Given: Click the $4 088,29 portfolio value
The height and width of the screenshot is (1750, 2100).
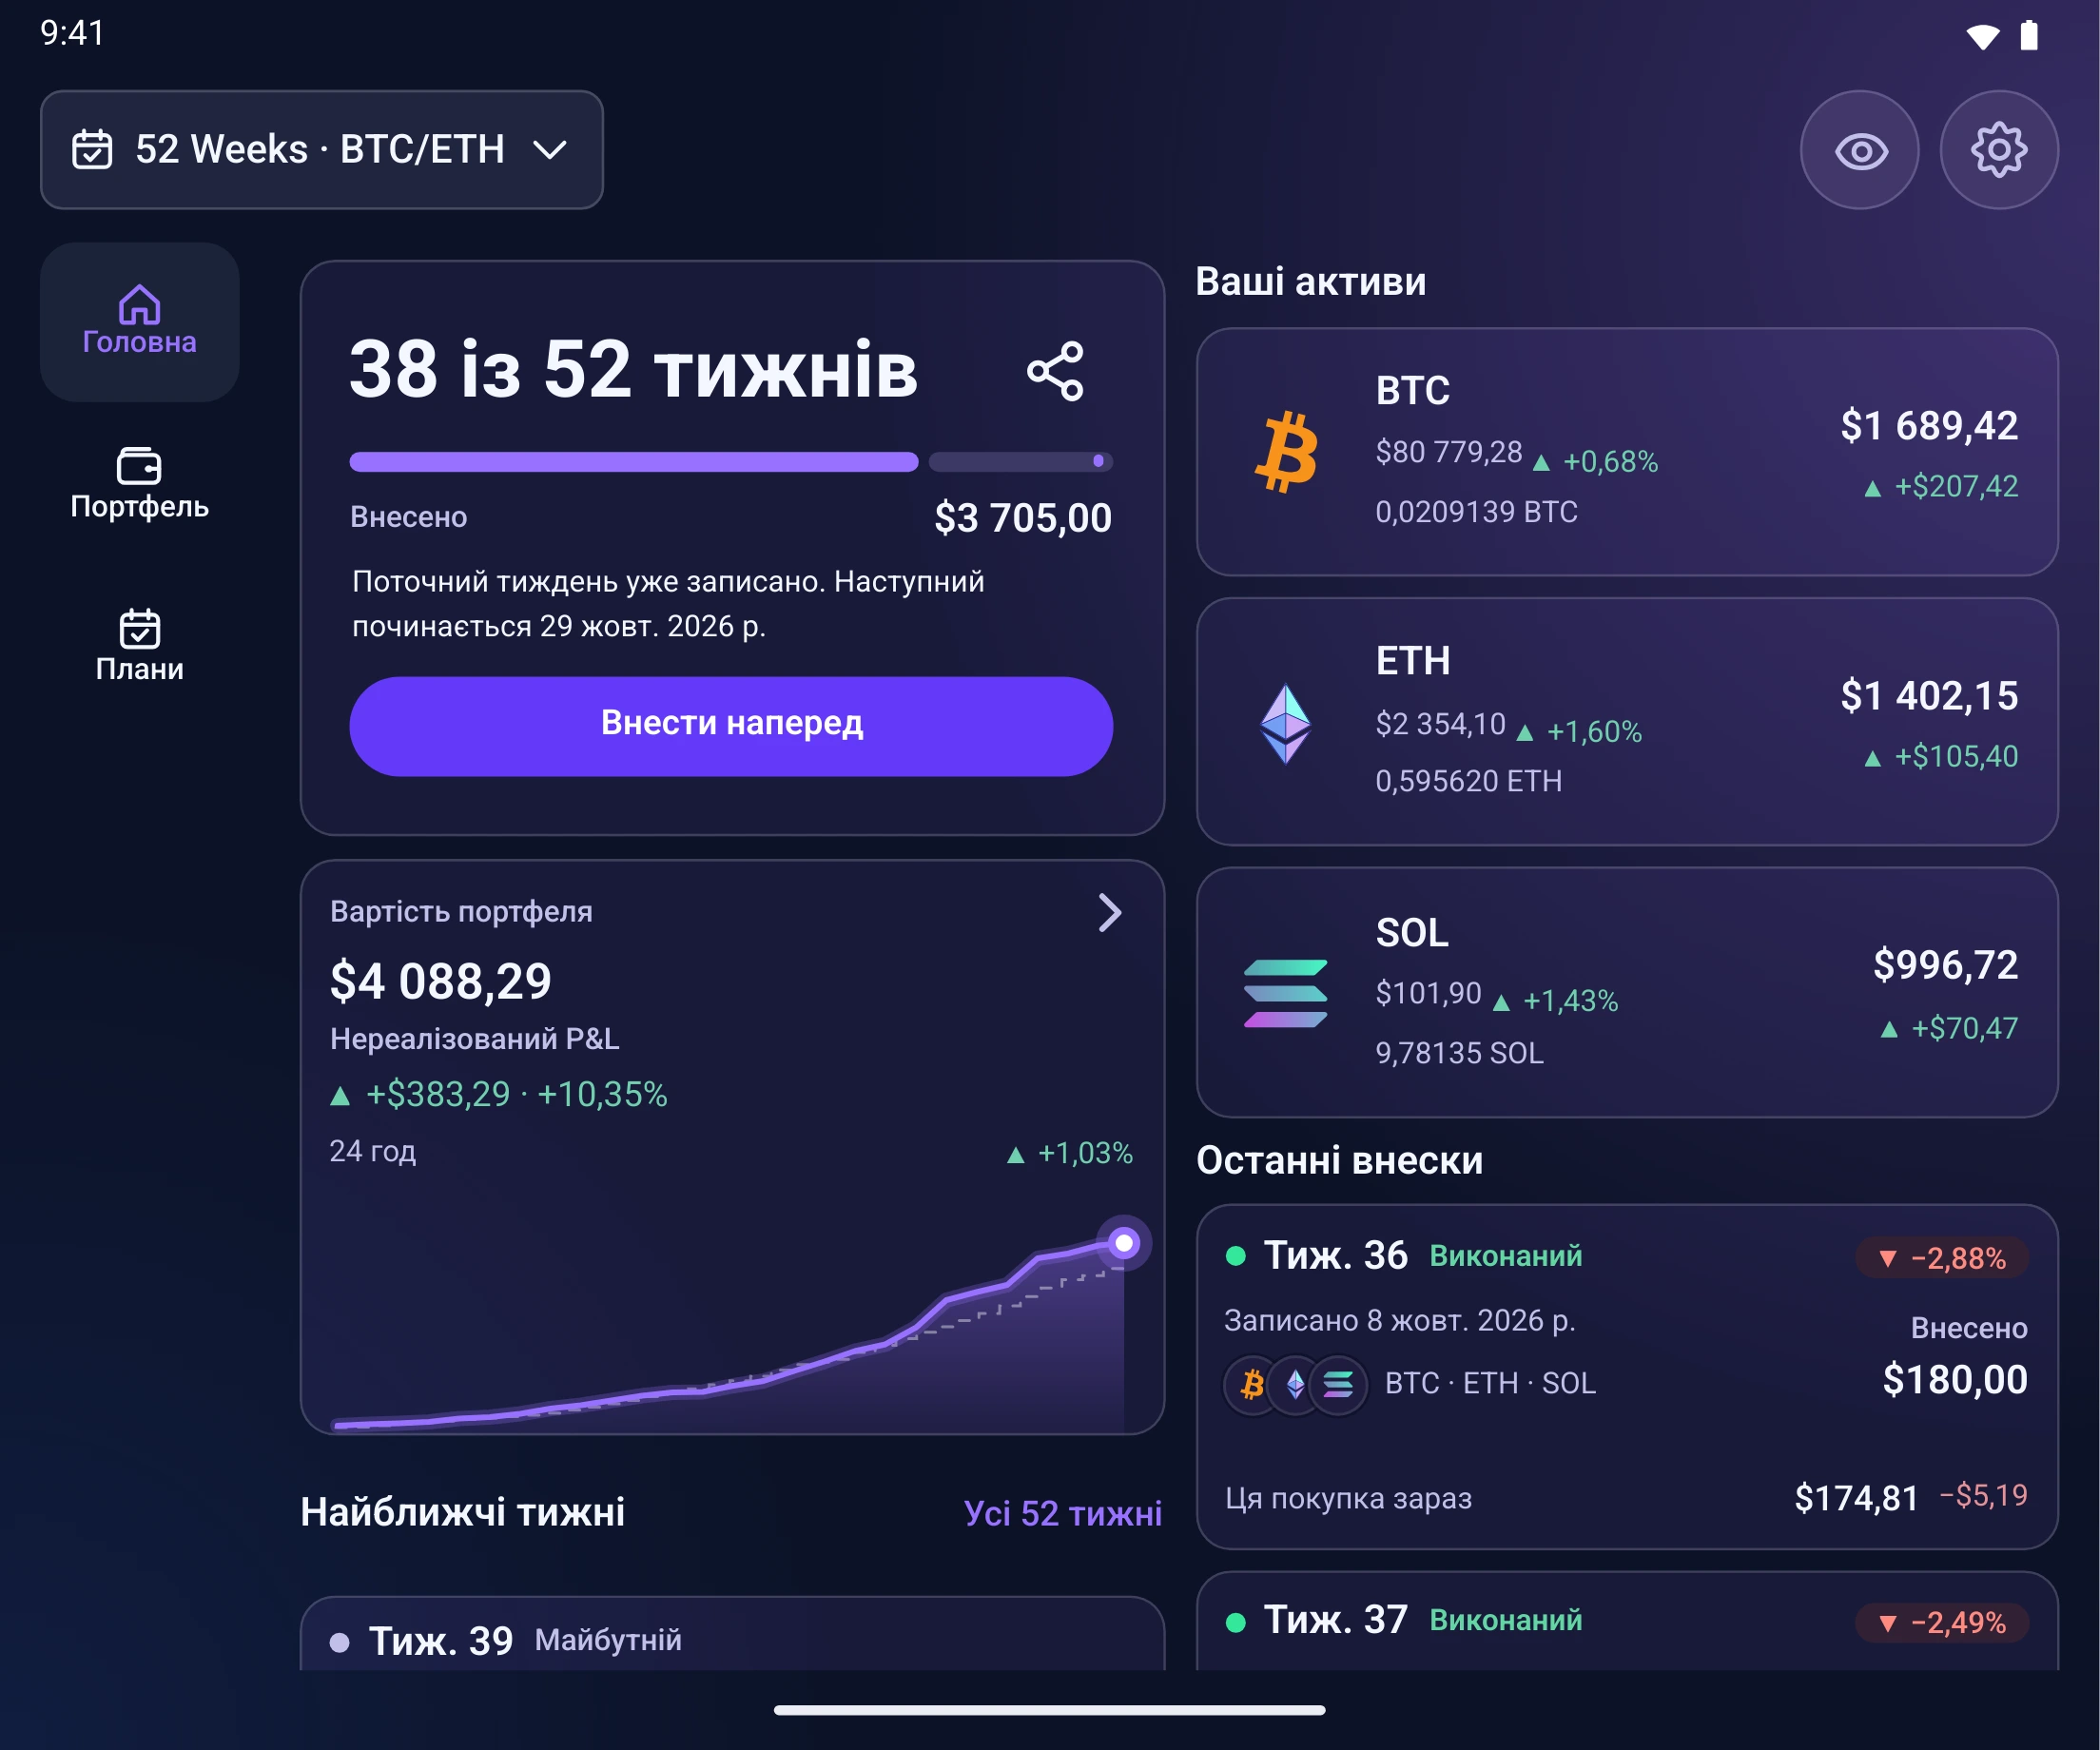Looking at the screenshot, I should (x=441, y=981).
